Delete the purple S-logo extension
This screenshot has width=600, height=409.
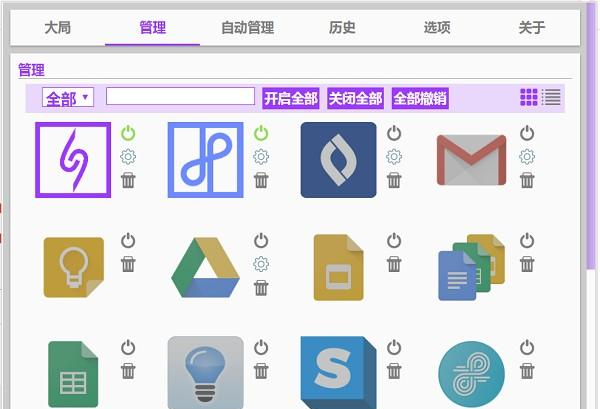[128, 180]
